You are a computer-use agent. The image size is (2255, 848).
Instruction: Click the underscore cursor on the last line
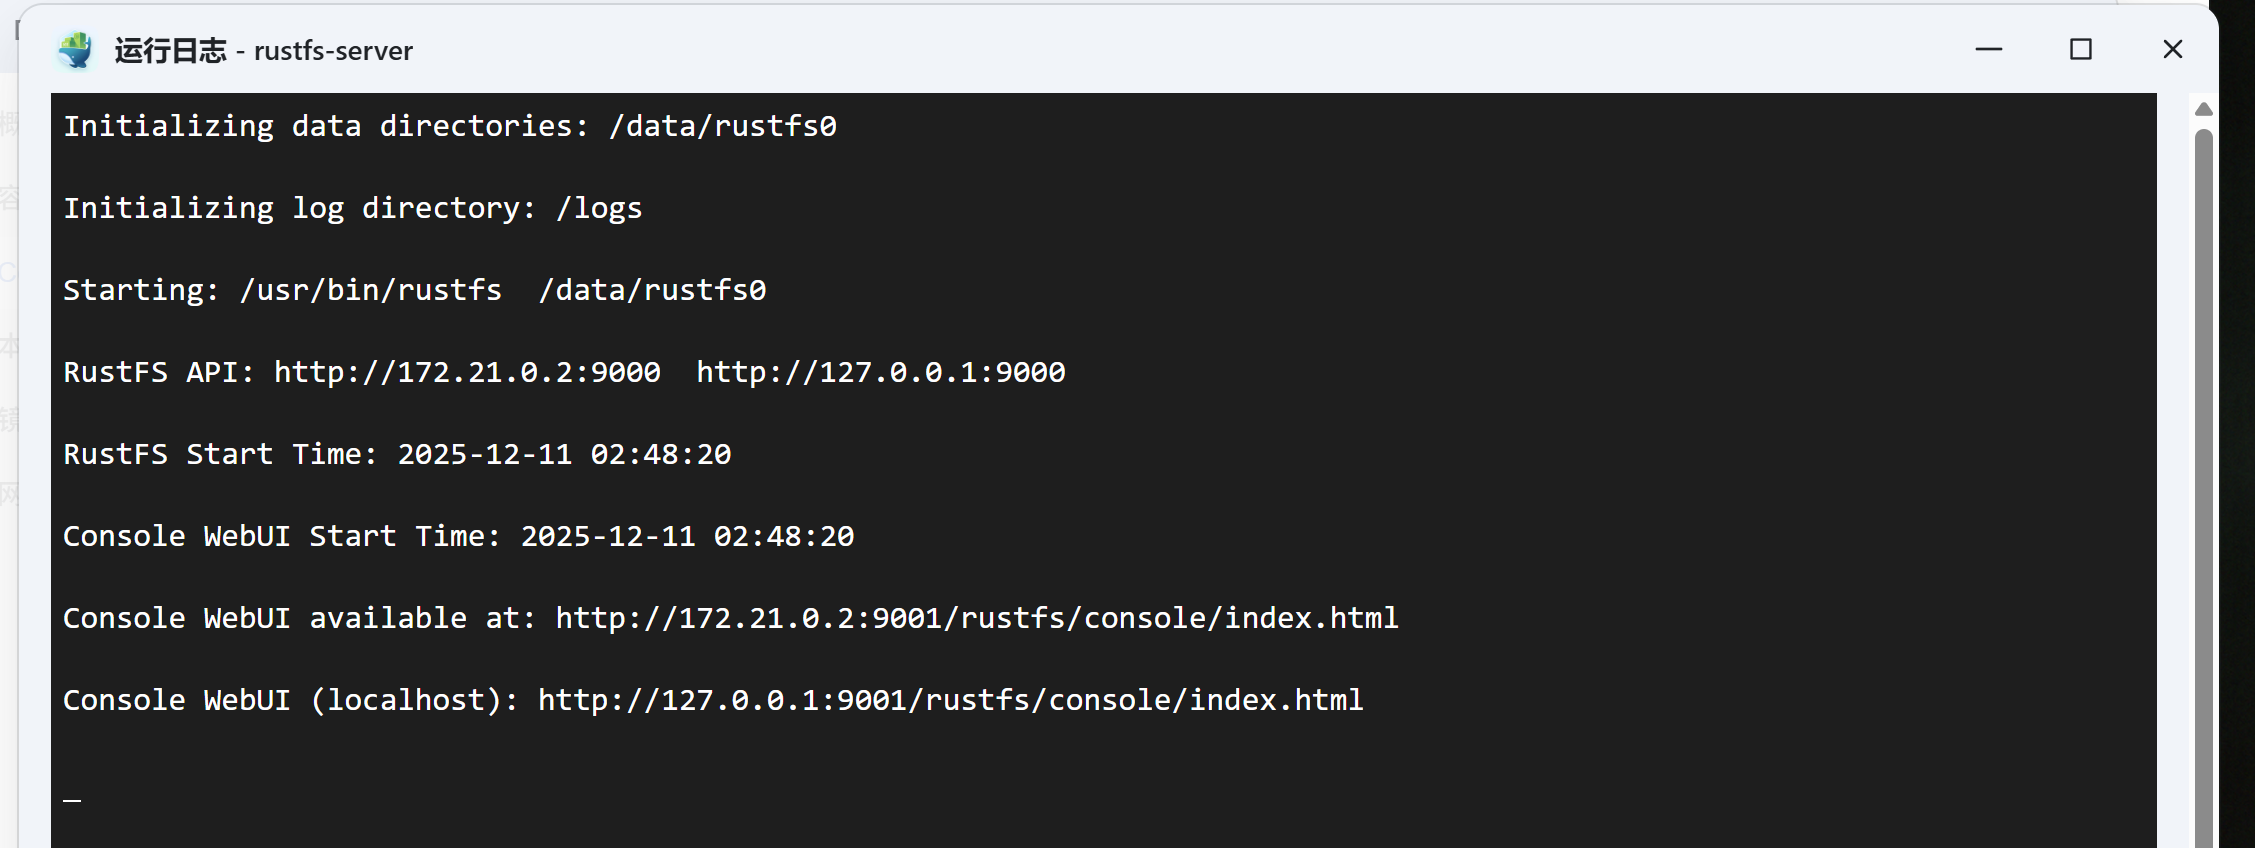pos(72,799)
